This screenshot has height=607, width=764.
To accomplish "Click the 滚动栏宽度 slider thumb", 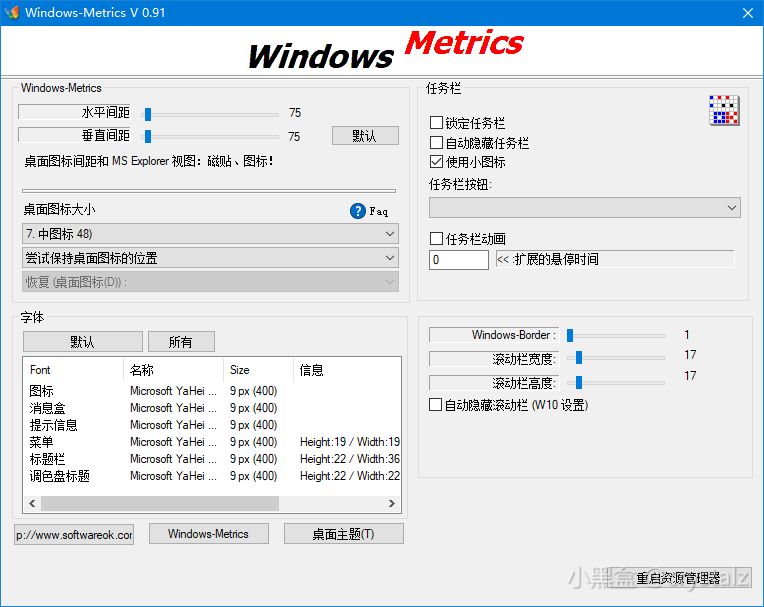I will pyautogui.click(x=579, y=358).
